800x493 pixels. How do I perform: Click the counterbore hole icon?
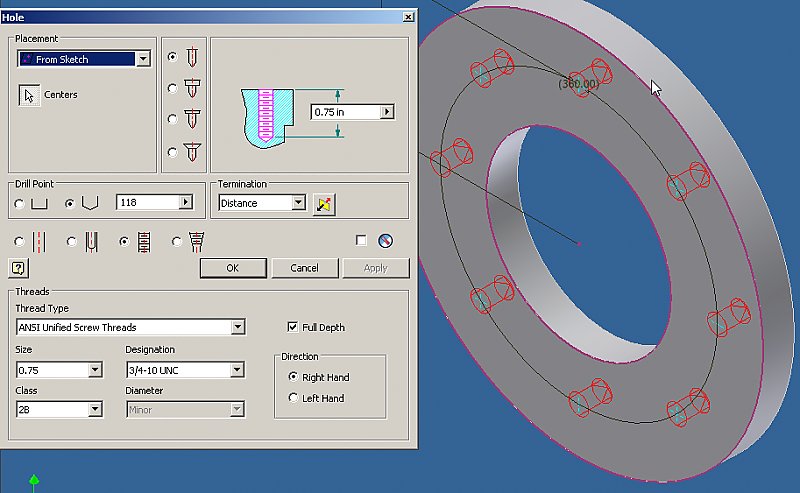(x=192, y=88)
